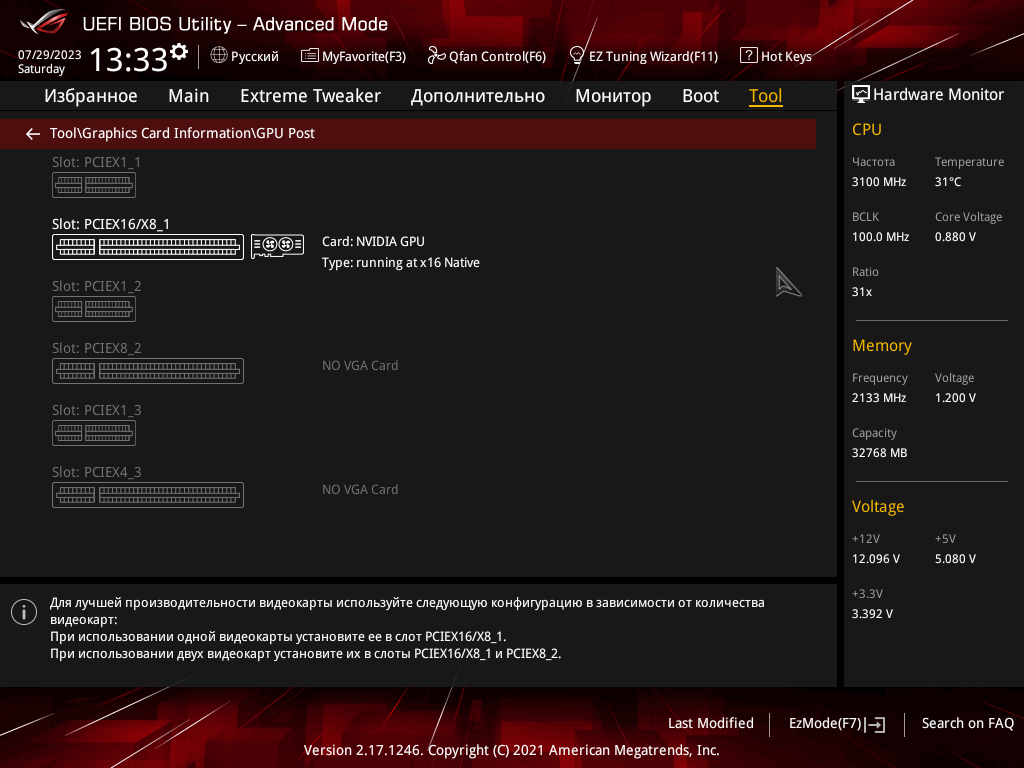Open Search on FAQ
The width and height of the screenshot is (1024, 768).
coord(968,724)
